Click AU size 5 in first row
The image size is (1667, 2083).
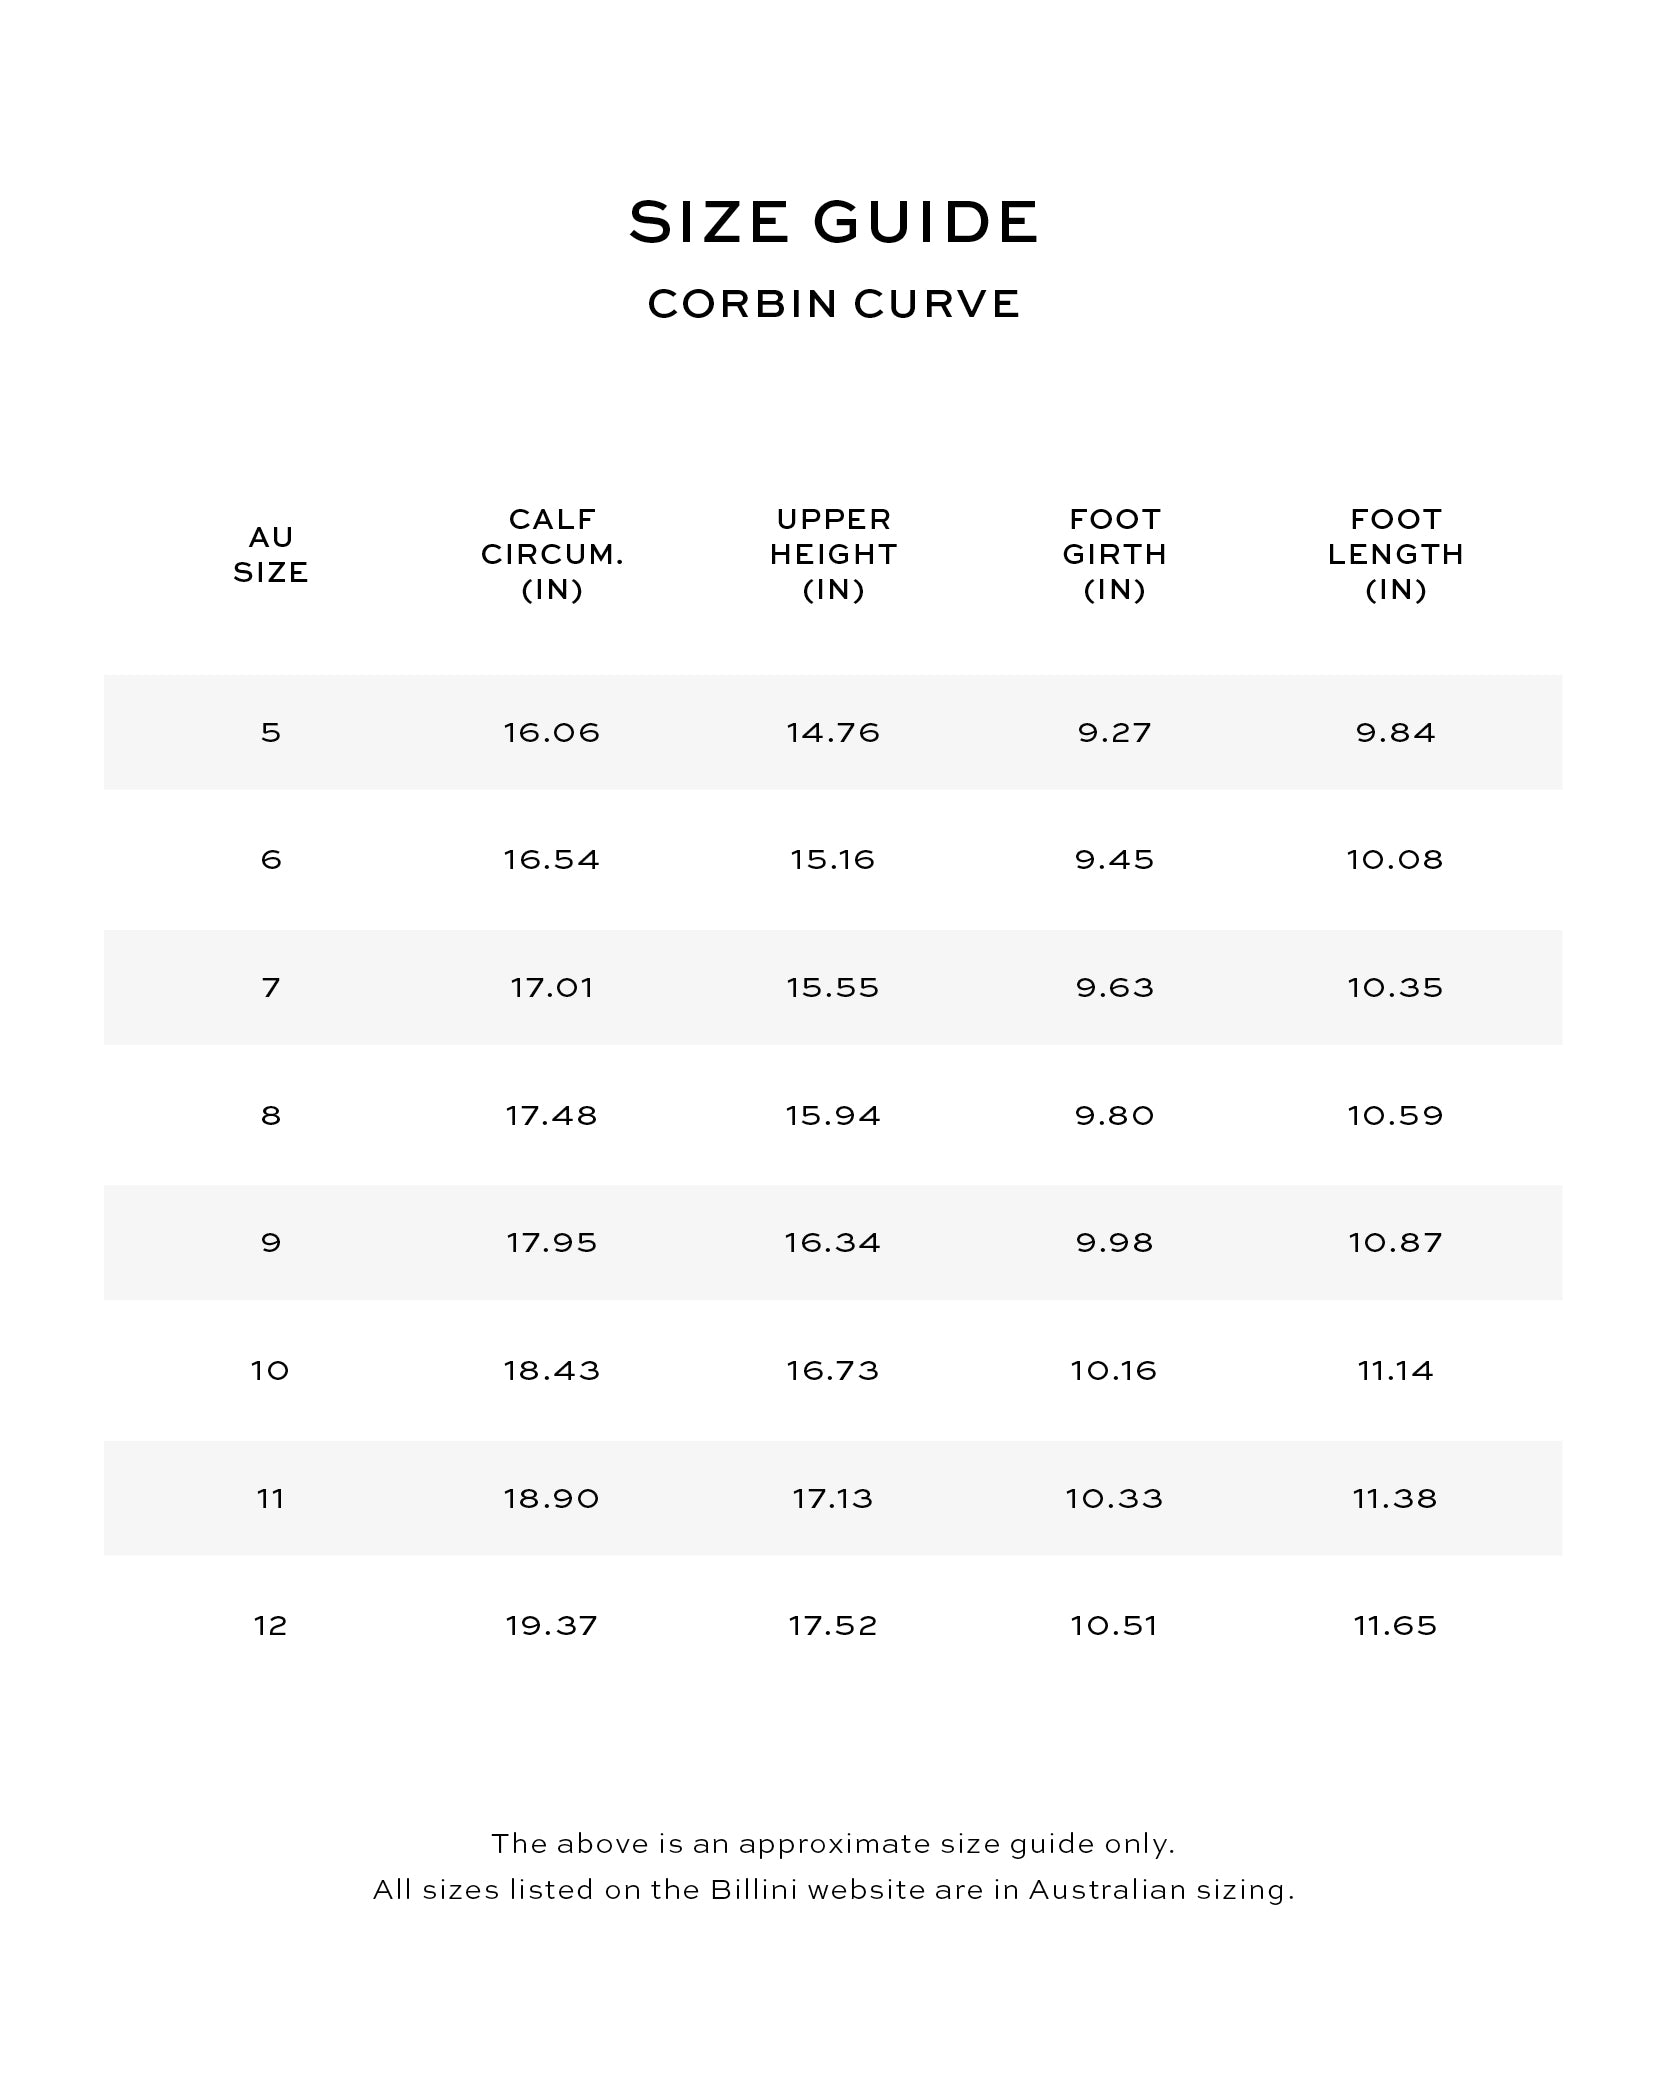[x=271, y=733]
